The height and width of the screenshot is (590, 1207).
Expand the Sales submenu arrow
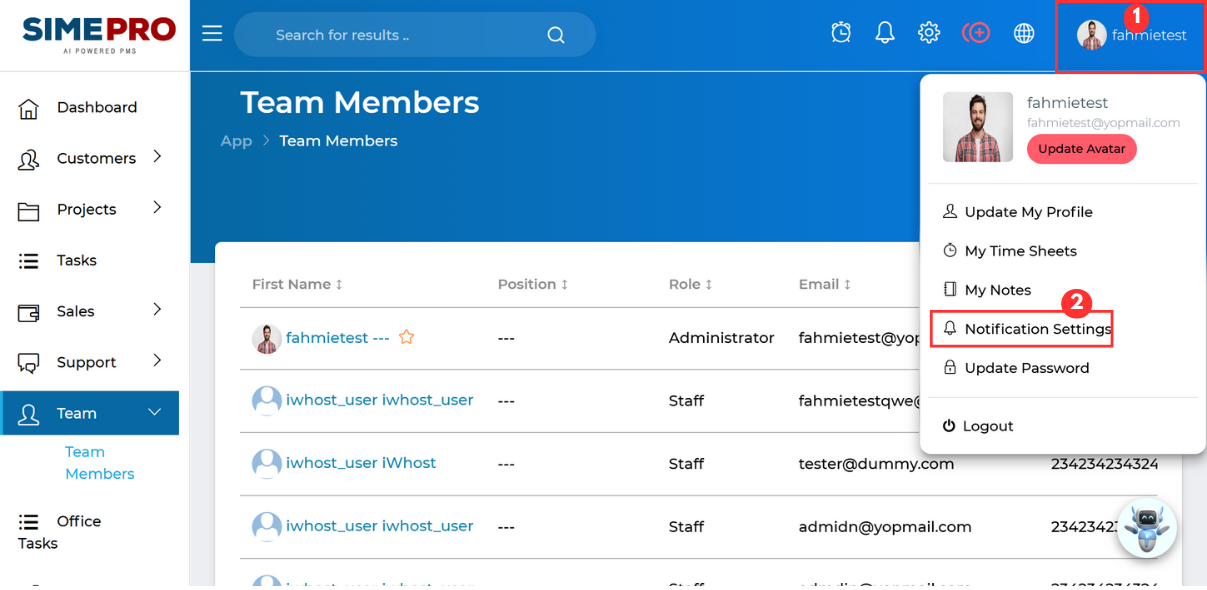[157, 309]
